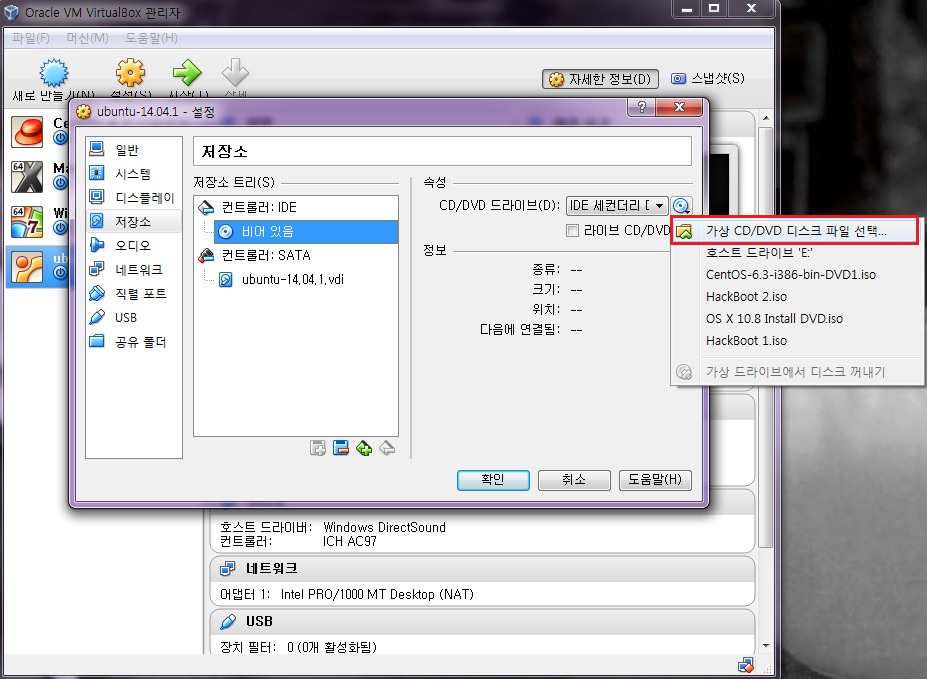The image size is (927, 679).
Task: Click the 스냅샷(S) button in the main window
Action: coord(708,78)
